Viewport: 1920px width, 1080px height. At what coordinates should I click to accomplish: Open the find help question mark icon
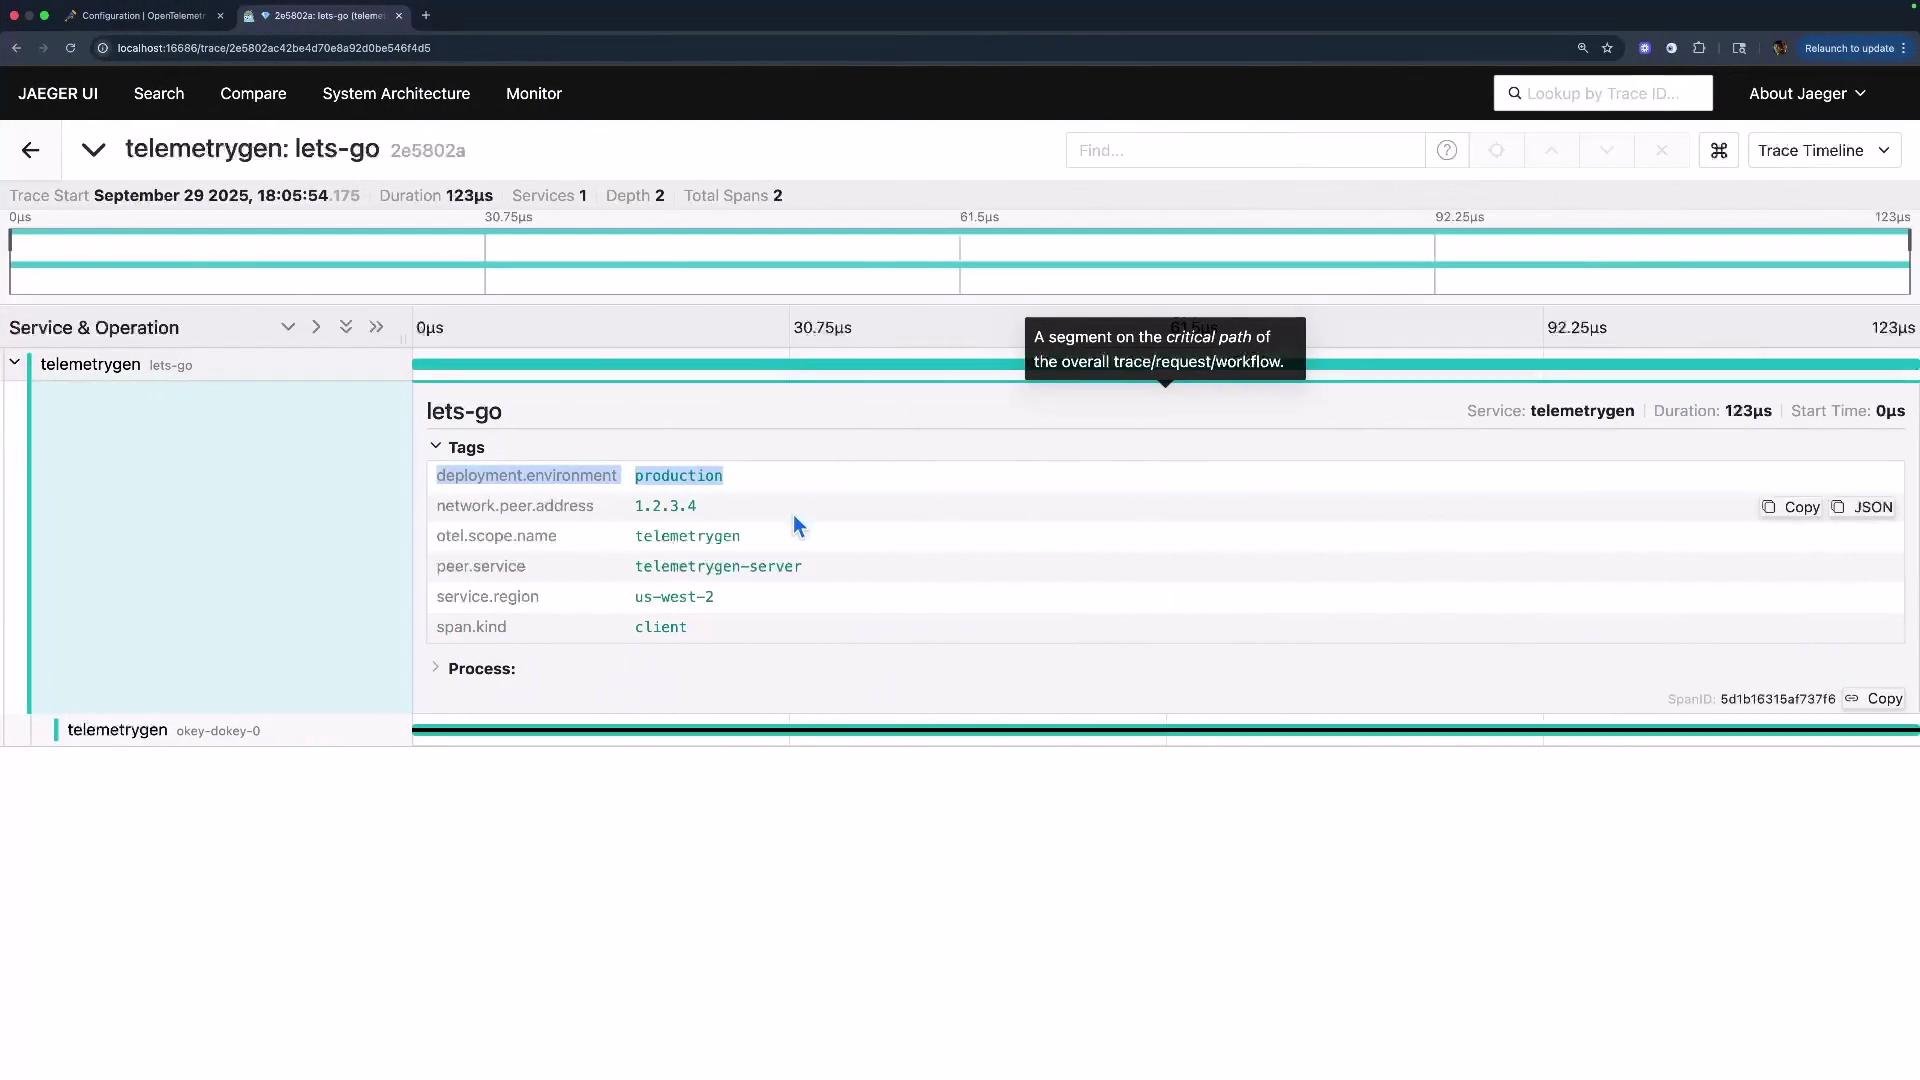[x=1446, y=150]
